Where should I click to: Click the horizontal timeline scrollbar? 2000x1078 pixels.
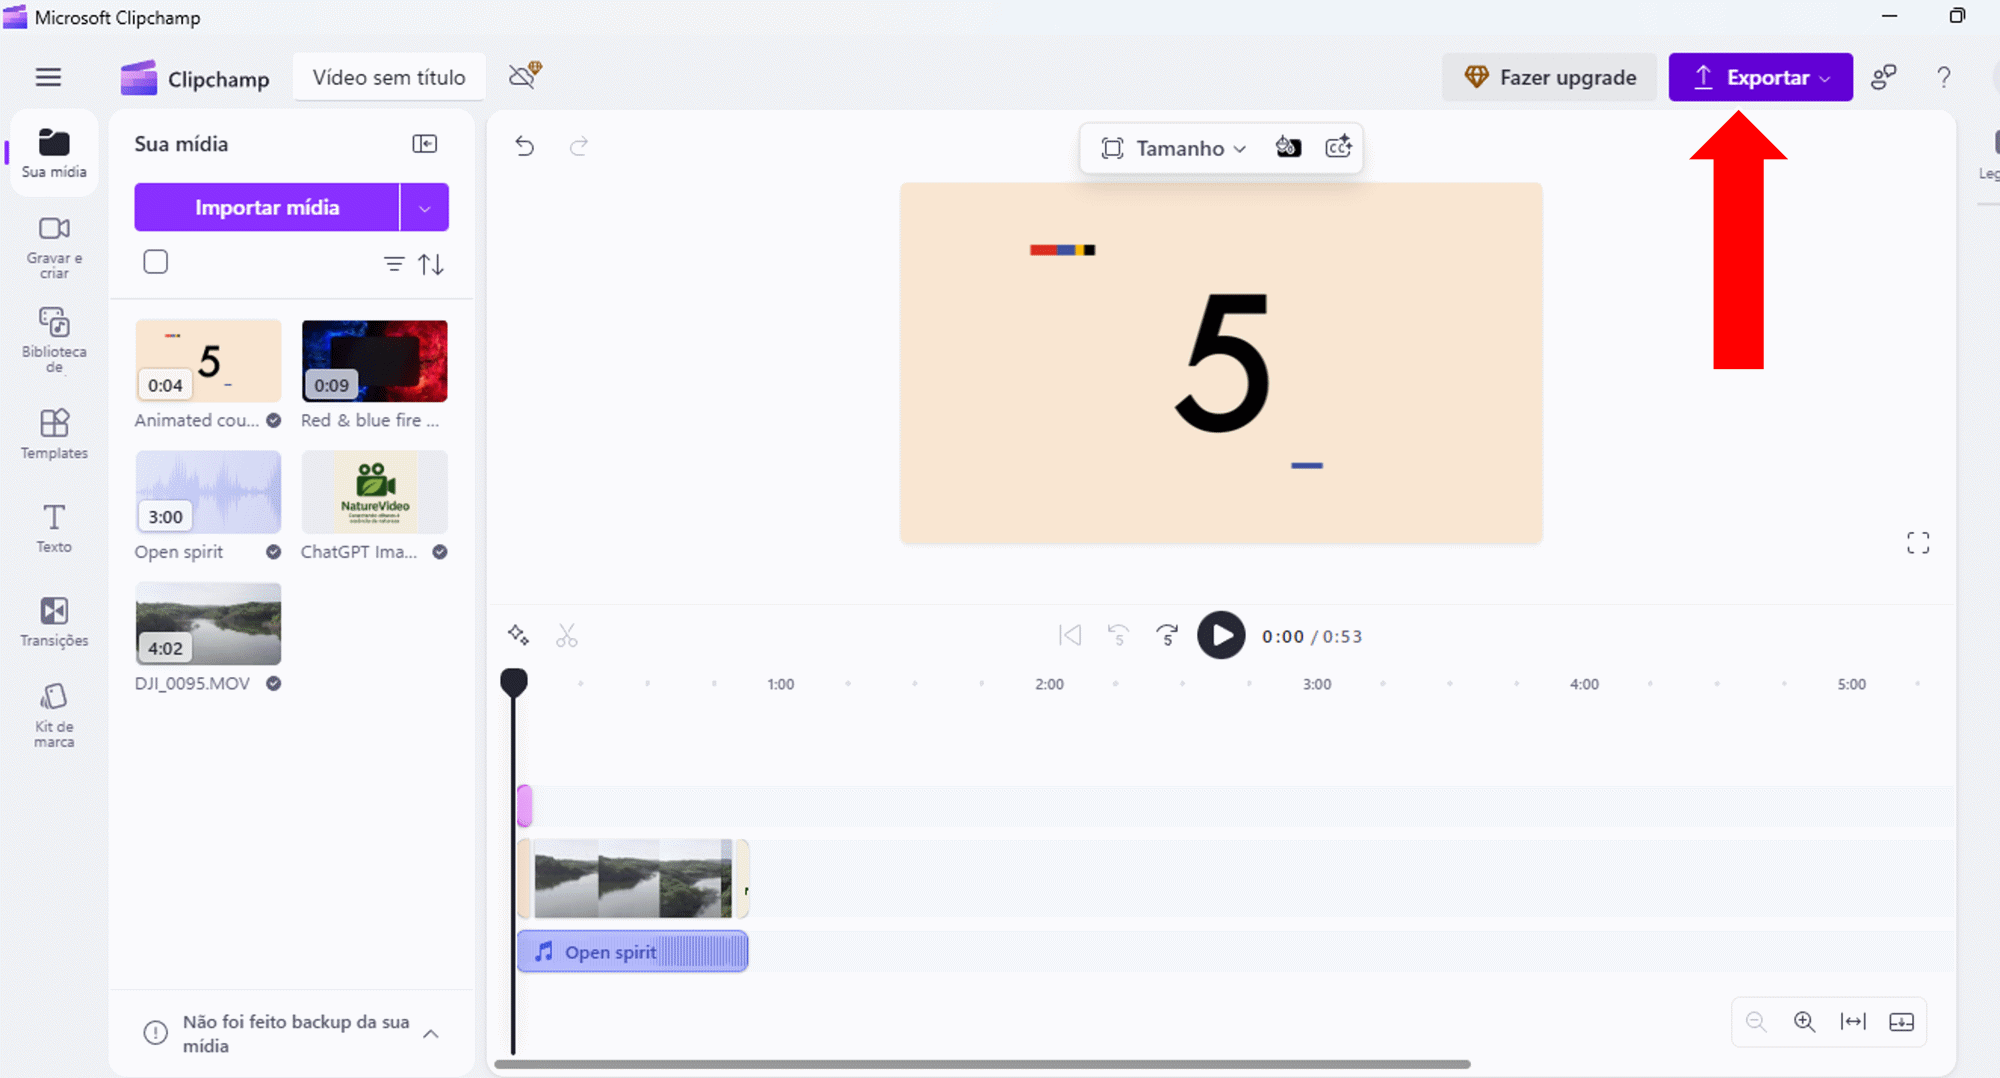pos(982,1064)
